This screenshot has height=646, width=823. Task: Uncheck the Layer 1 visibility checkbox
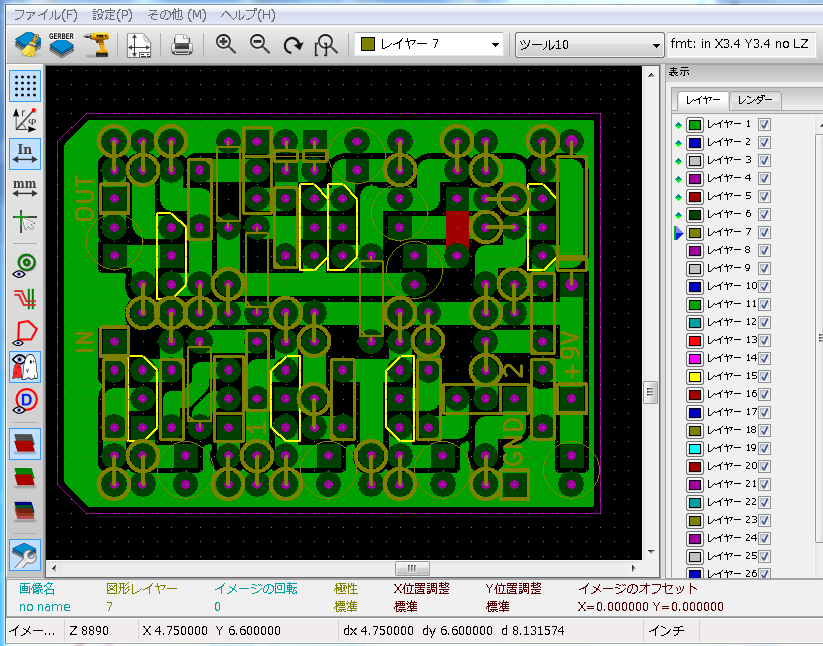tap(764, 125)
